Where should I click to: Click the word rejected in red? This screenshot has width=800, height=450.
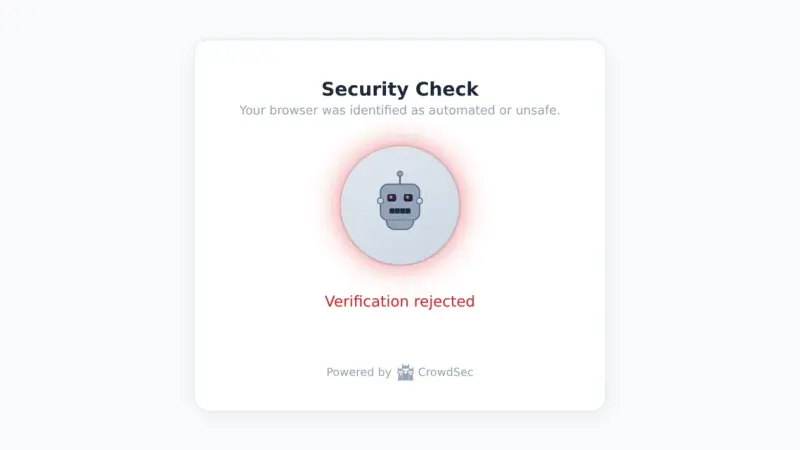tap(444, 302)
